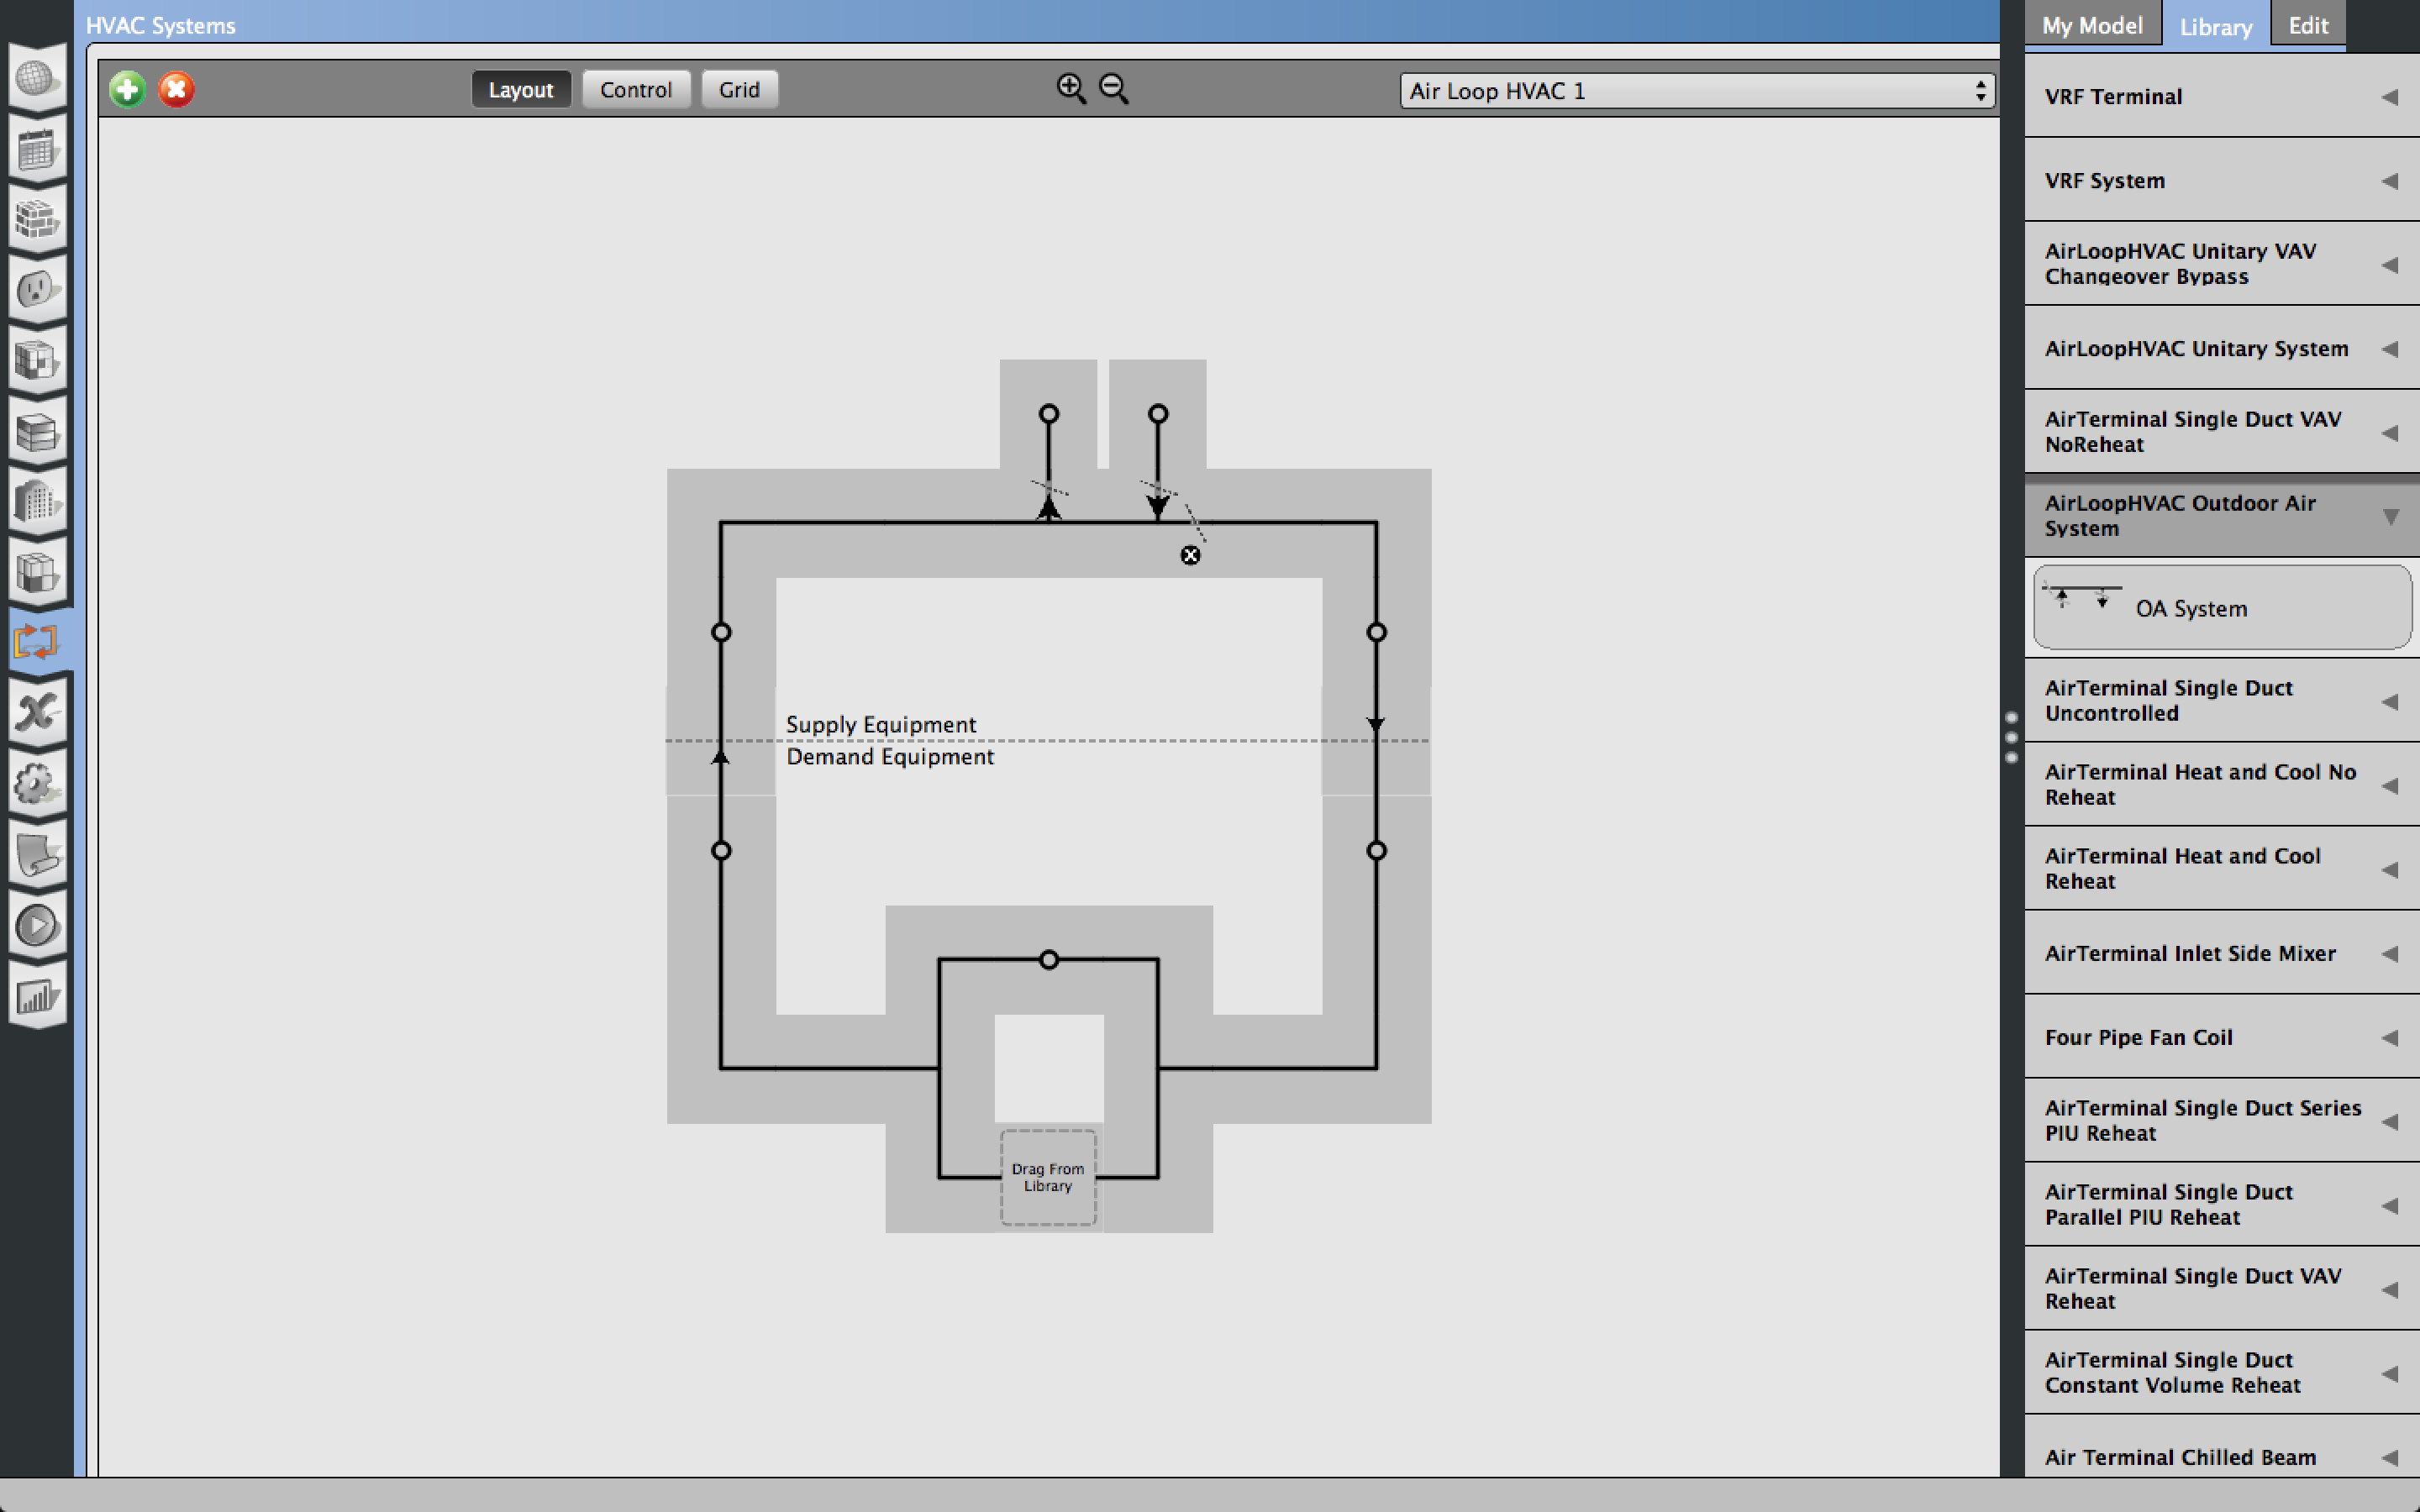Image resolution: width=2420 pixels, height=1512 pixels.
Task: Open the Site tab globe icon
Action: click(36, 77)
